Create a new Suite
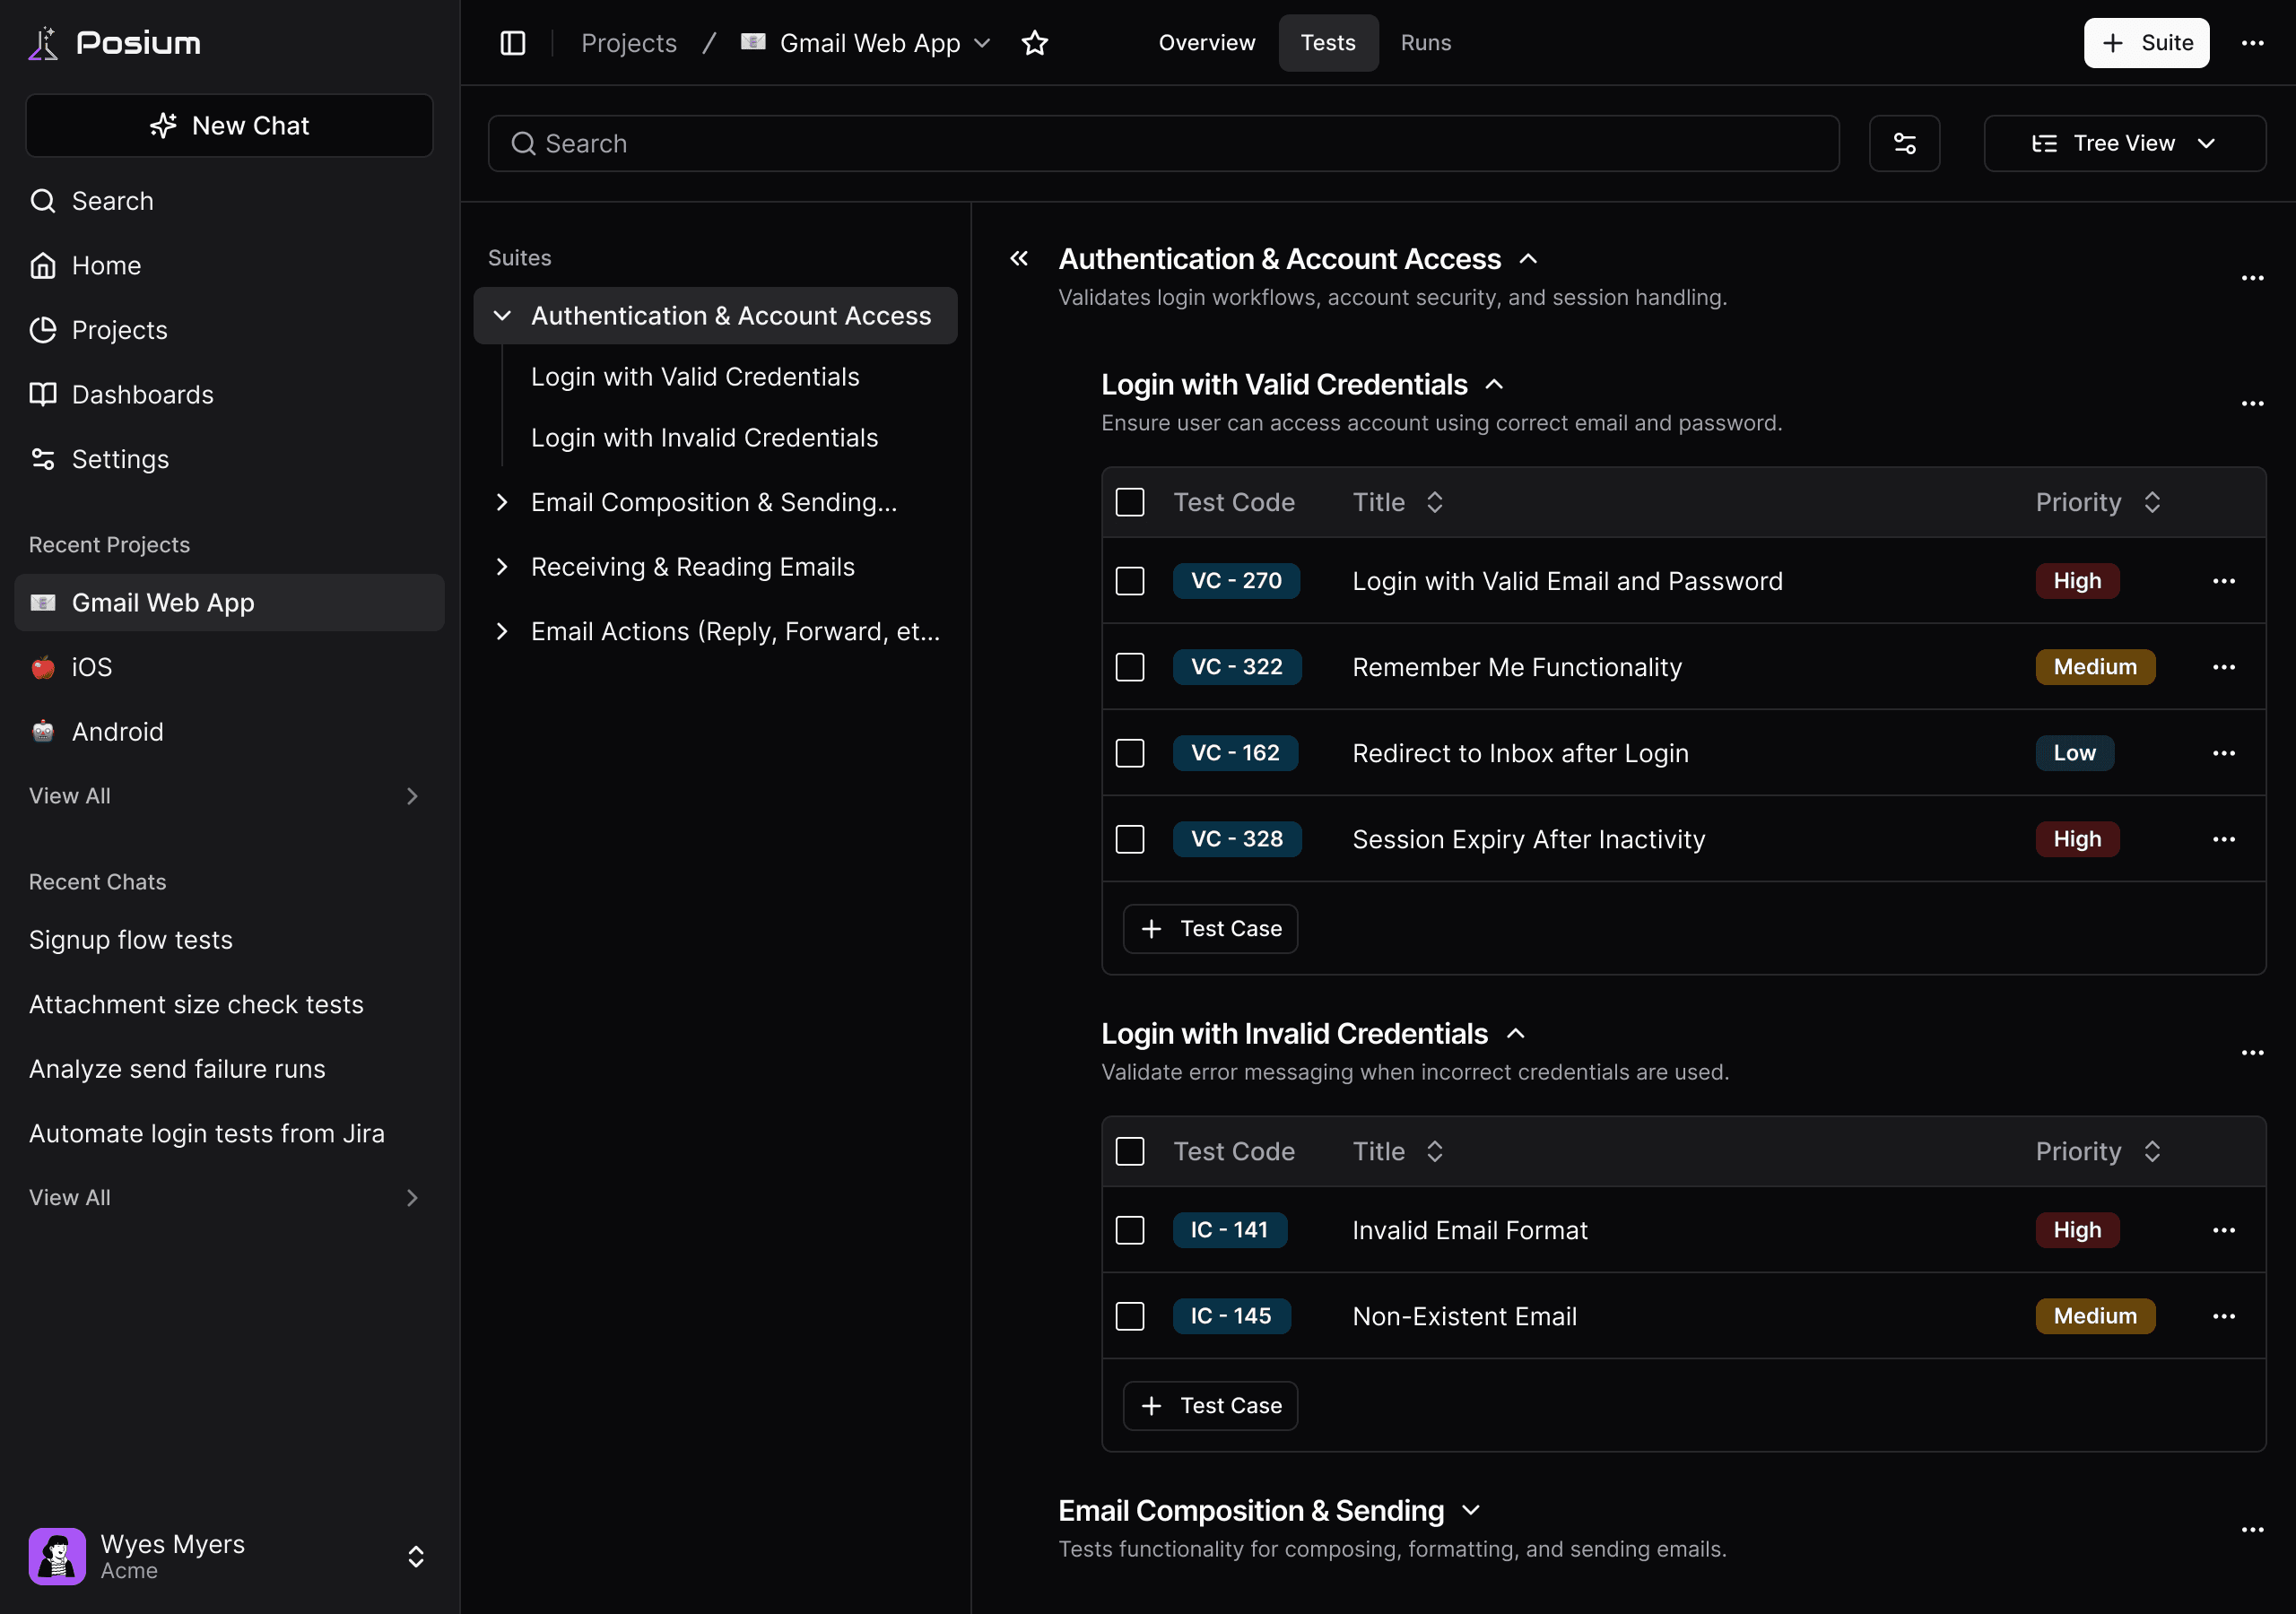2296x1614 pixels. [2146, 43]
